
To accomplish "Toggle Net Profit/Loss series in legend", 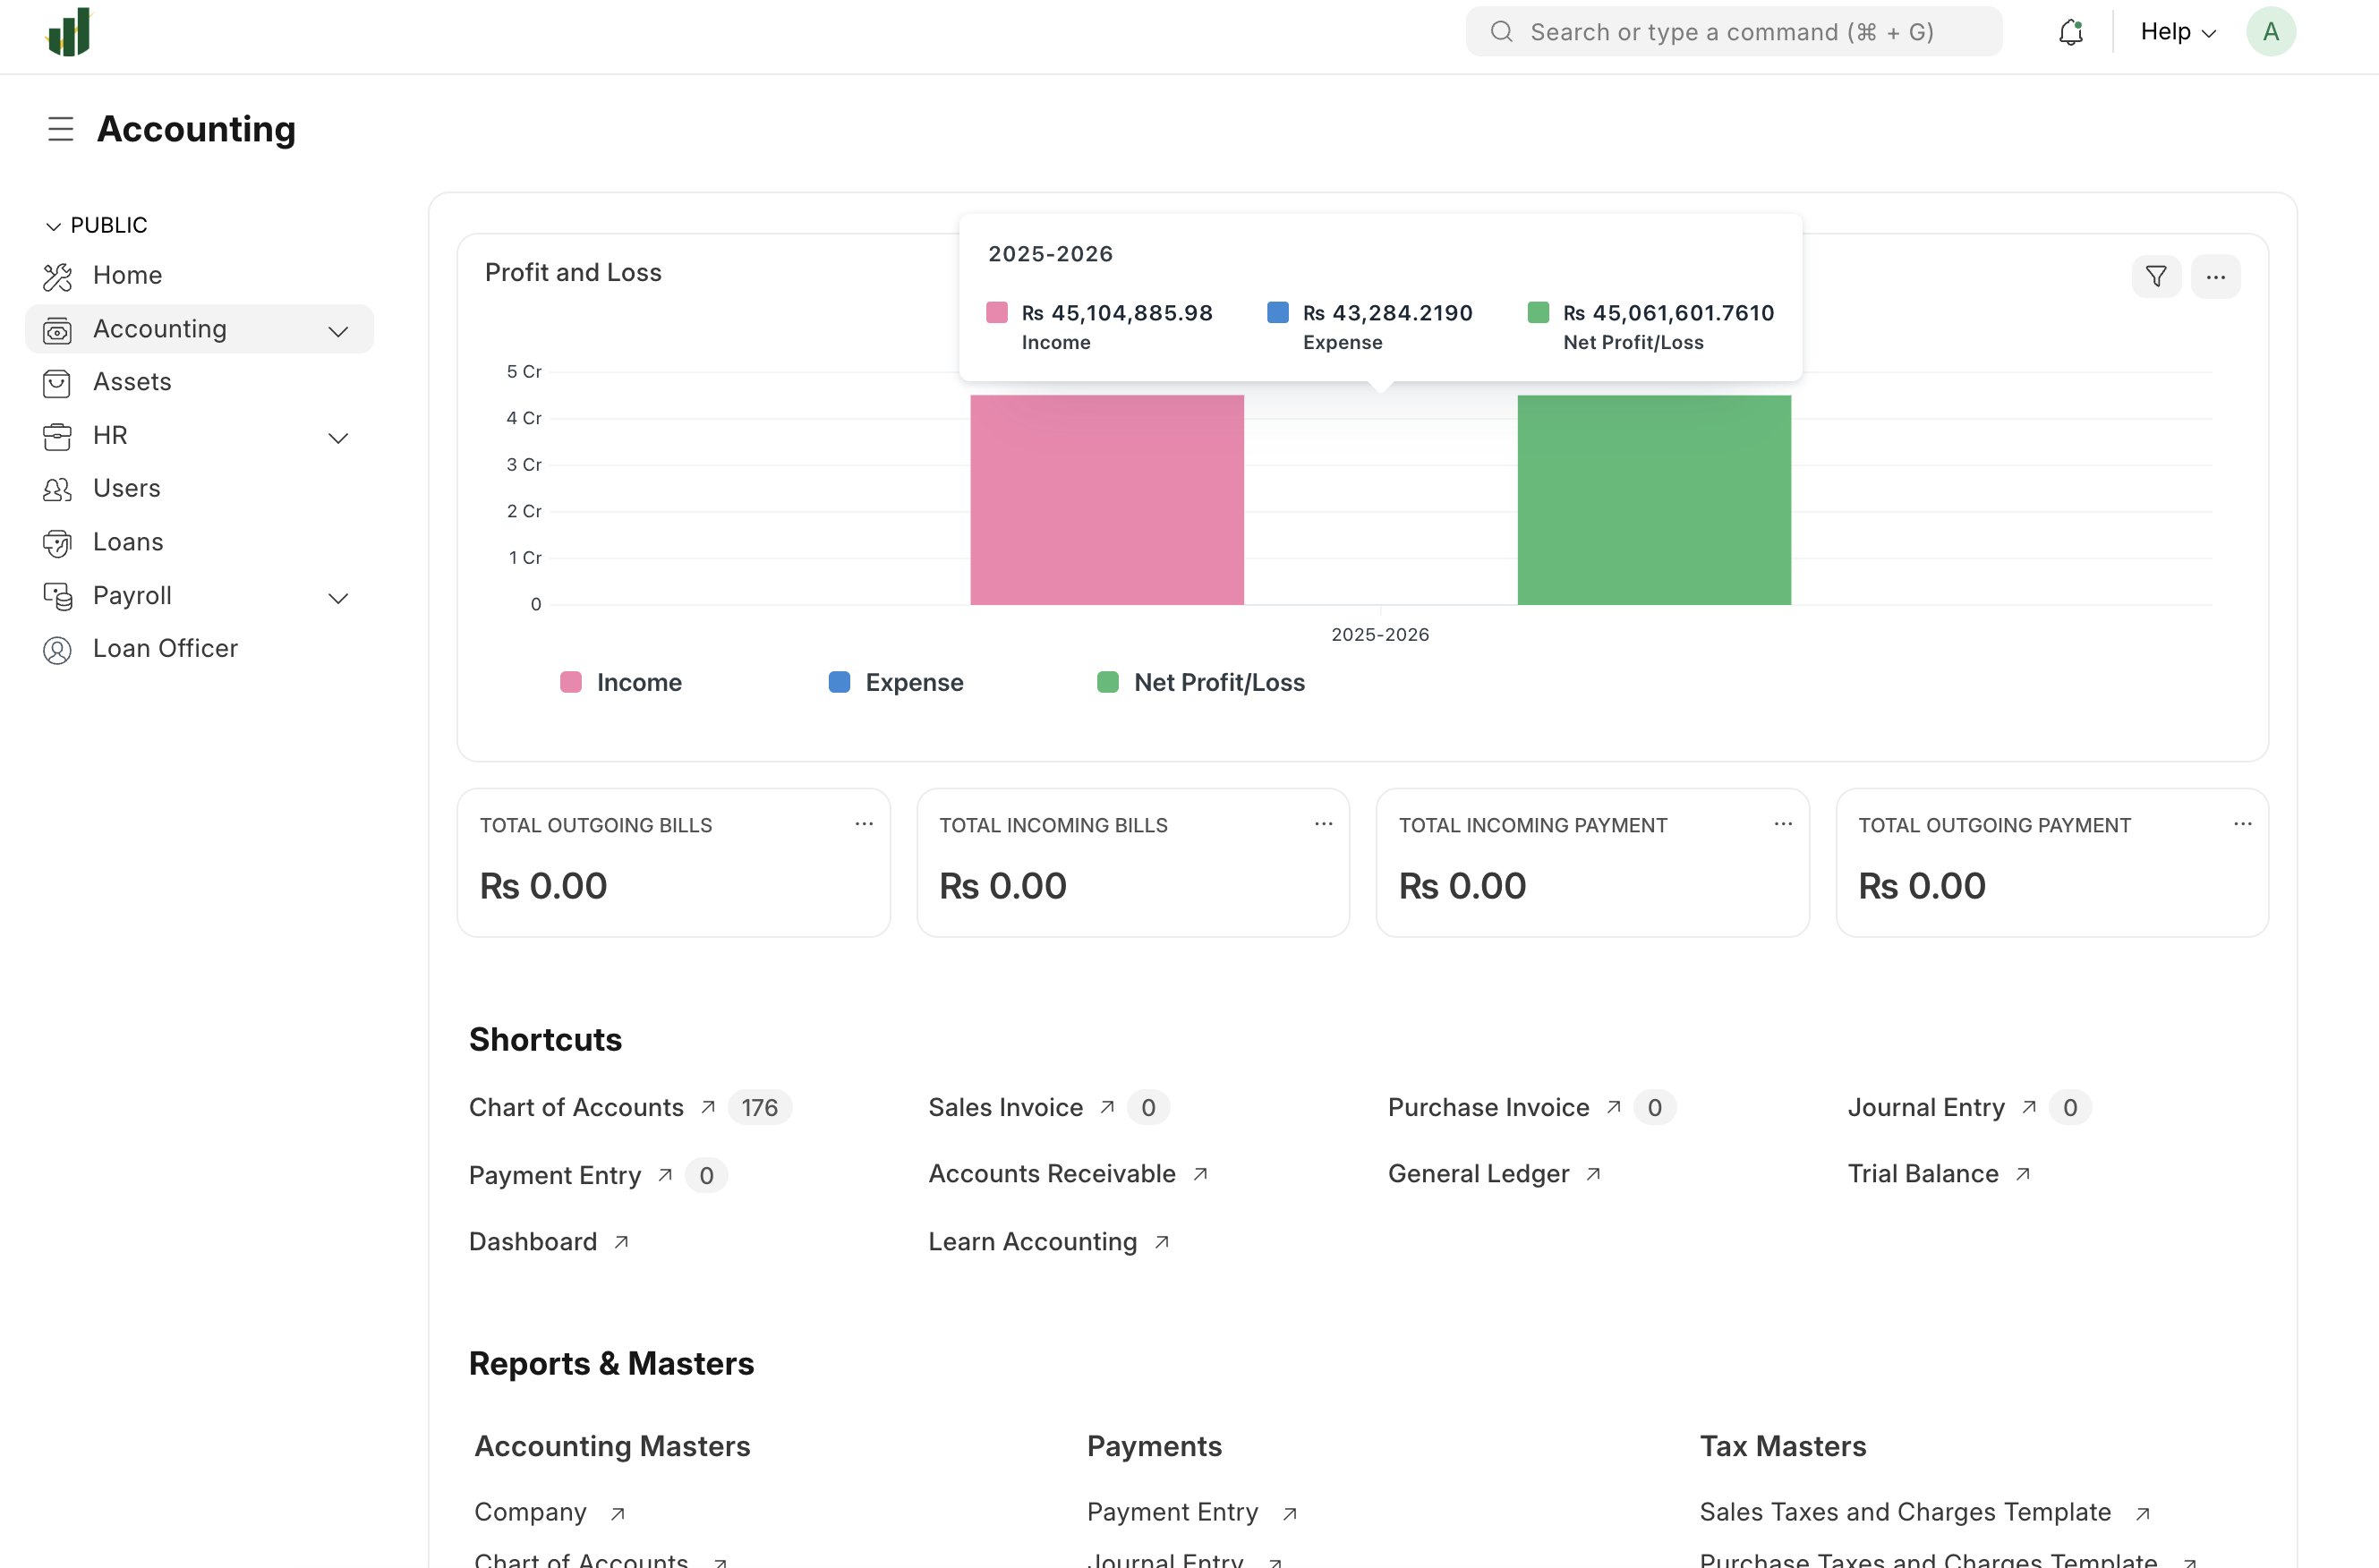I will [x=1201, y=682].
